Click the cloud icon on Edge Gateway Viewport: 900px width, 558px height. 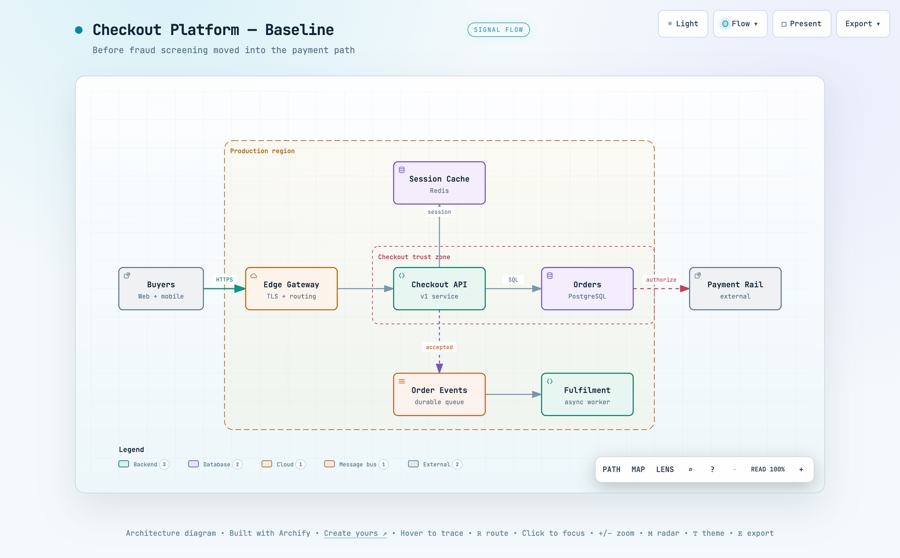[254, 276]
